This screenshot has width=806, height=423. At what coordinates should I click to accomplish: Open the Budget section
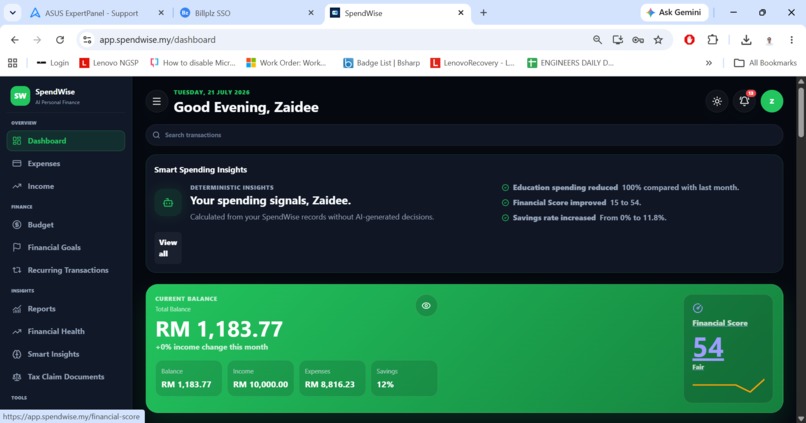(66, 225)
